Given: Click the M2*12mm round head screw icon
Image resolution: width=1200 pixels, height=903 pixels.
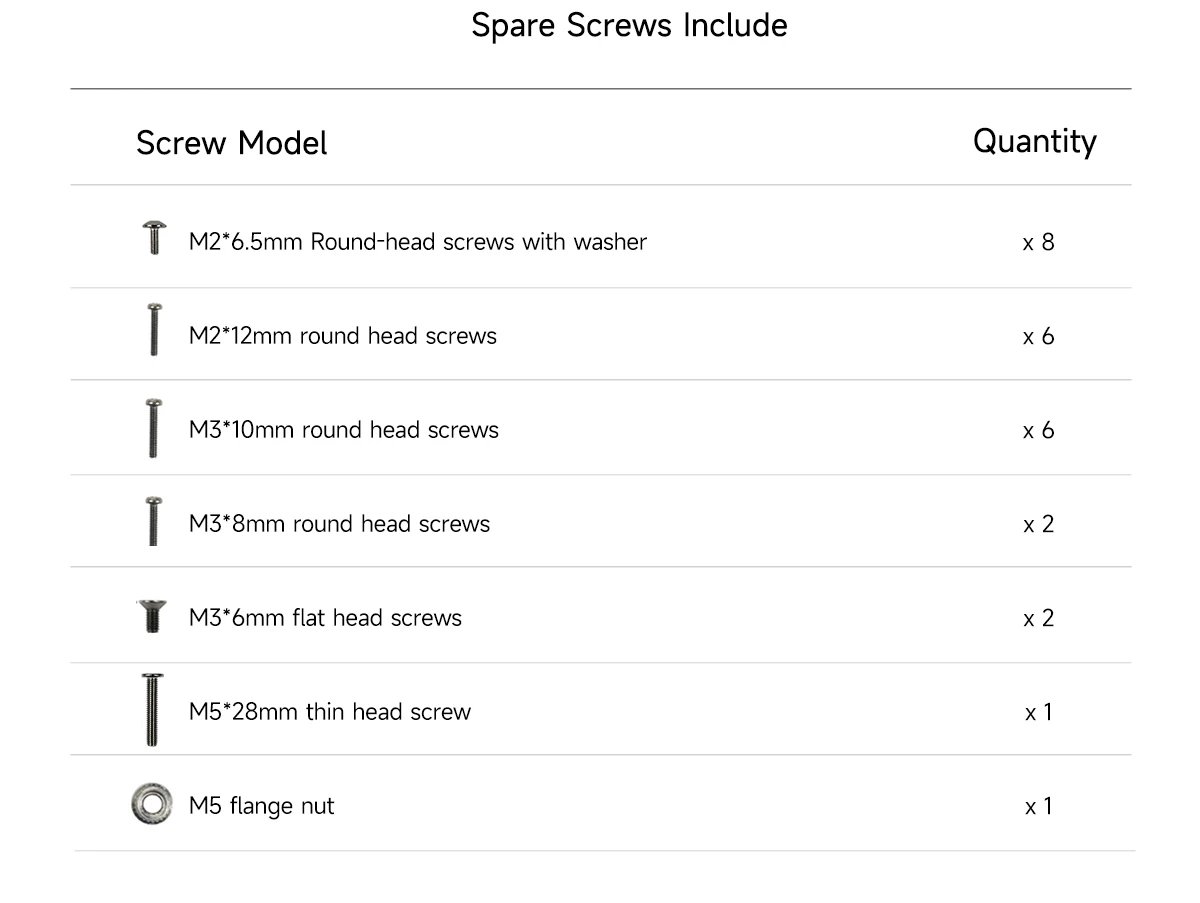Looking at the screenshot, I should [153, 331].
